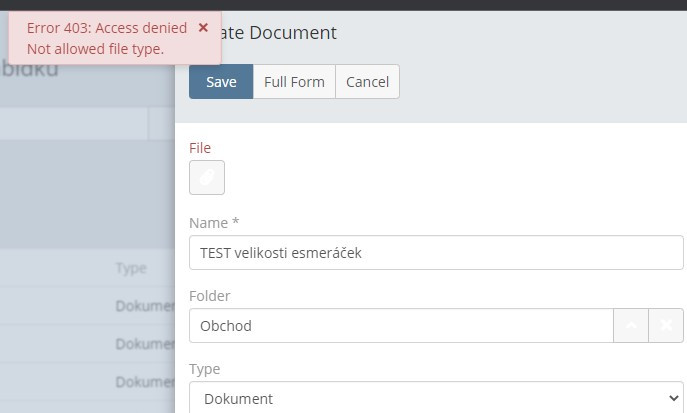687x413 pixels.
Task: Click the Folder field label
Action: 209,296
